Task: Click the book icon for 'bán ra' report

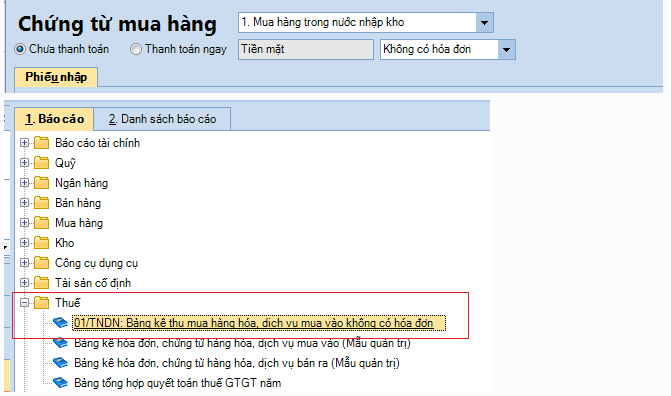Action: click(x=60, y=363)
